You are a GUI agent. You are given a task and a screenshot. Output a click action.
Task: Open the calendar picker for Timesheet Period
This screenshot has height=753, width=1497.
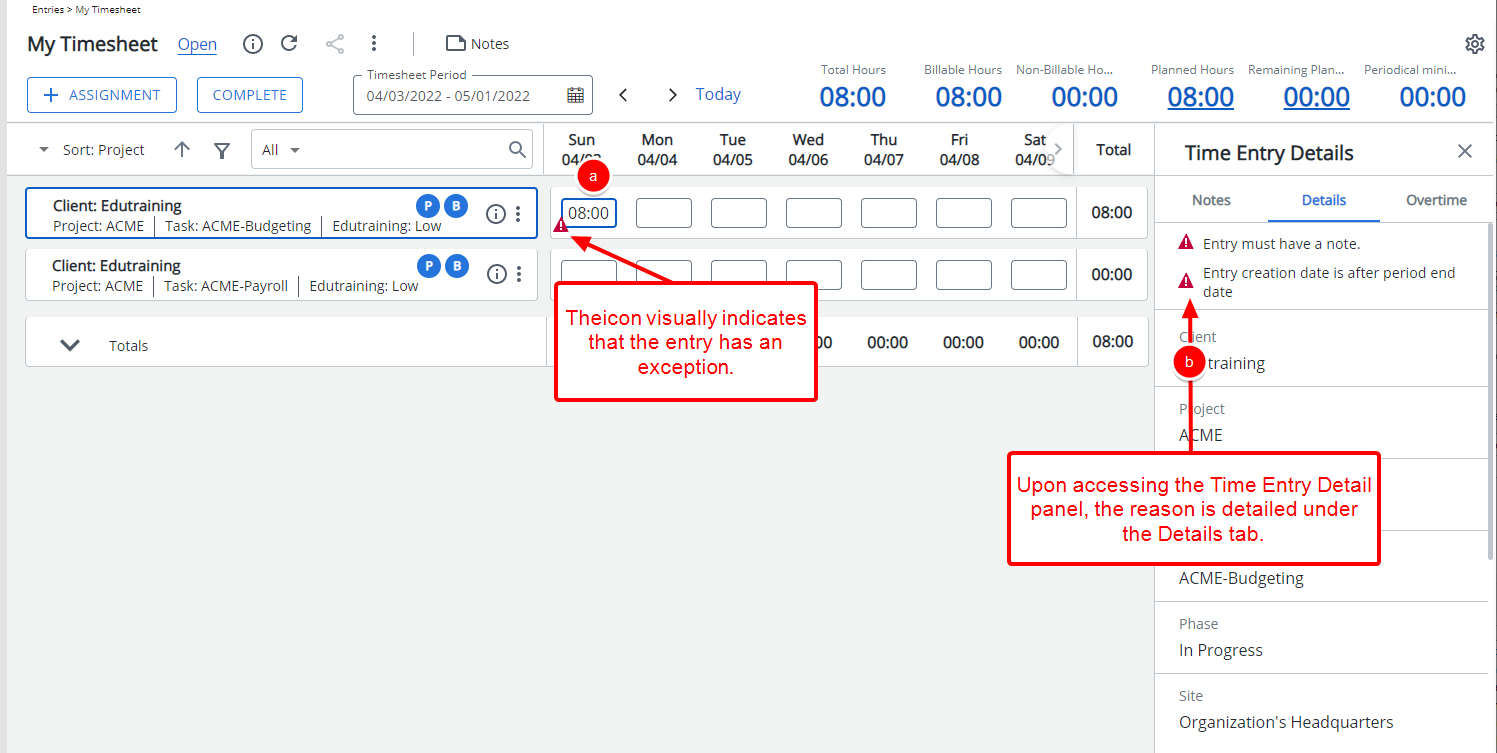pos(575,95)
